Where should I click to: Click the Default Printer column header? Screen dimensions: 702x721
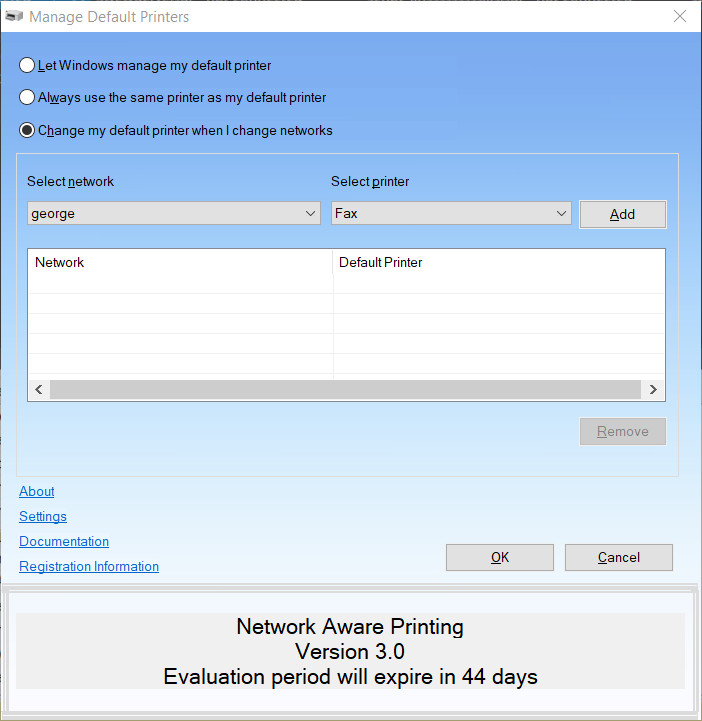tap(499, 262)
